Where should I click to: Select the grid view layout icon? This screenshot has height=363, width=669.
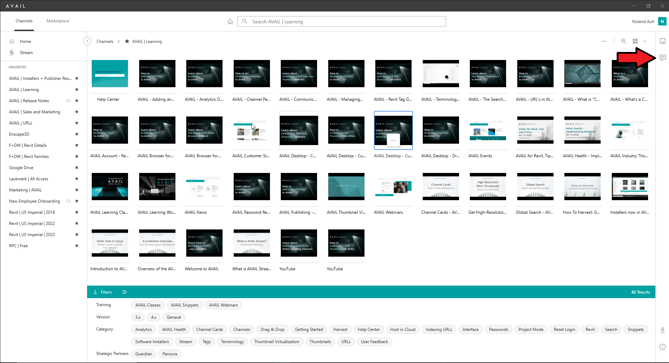635,41
